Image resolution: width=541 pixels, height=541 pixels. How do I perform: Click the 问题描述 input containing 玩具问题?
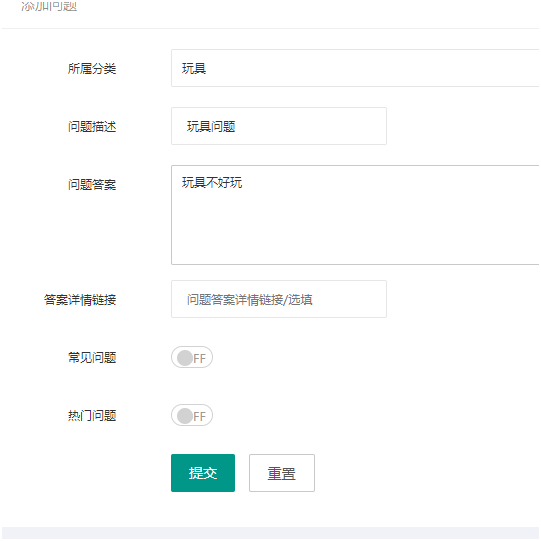pos(279,126)
